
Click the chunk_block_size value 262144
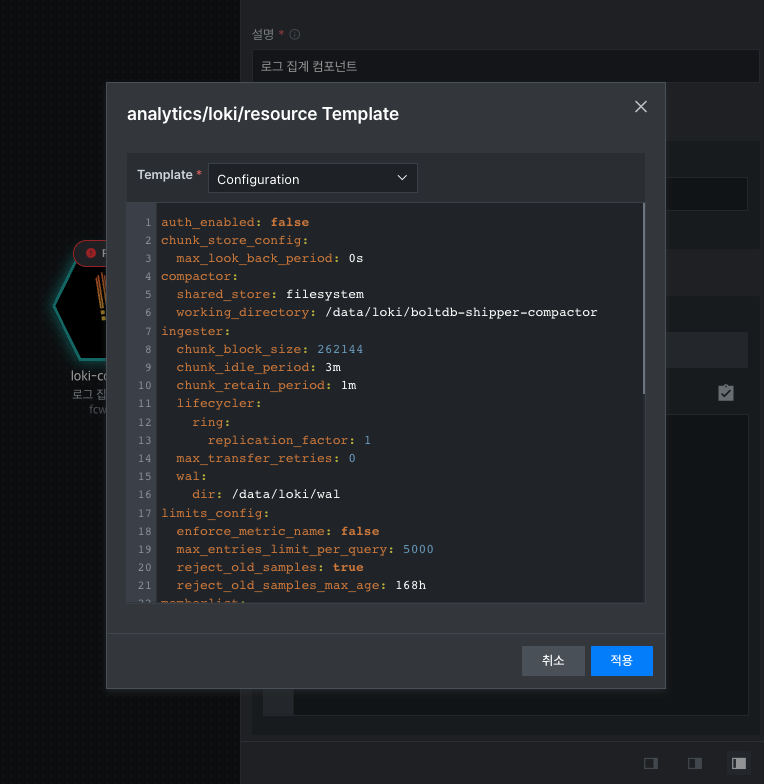340,349
